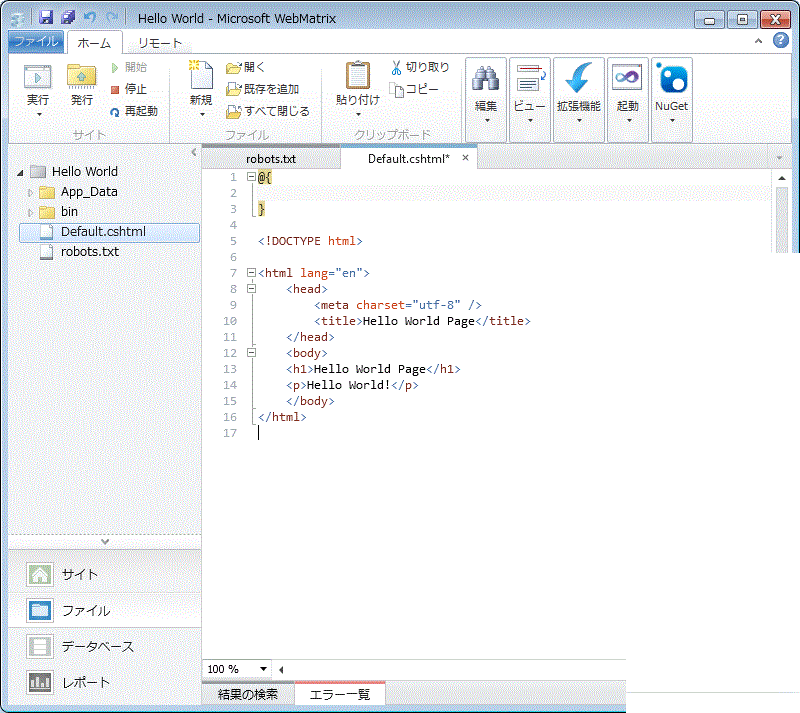
Task: Open the ファイル (File) menu tab
Action: 36,41
